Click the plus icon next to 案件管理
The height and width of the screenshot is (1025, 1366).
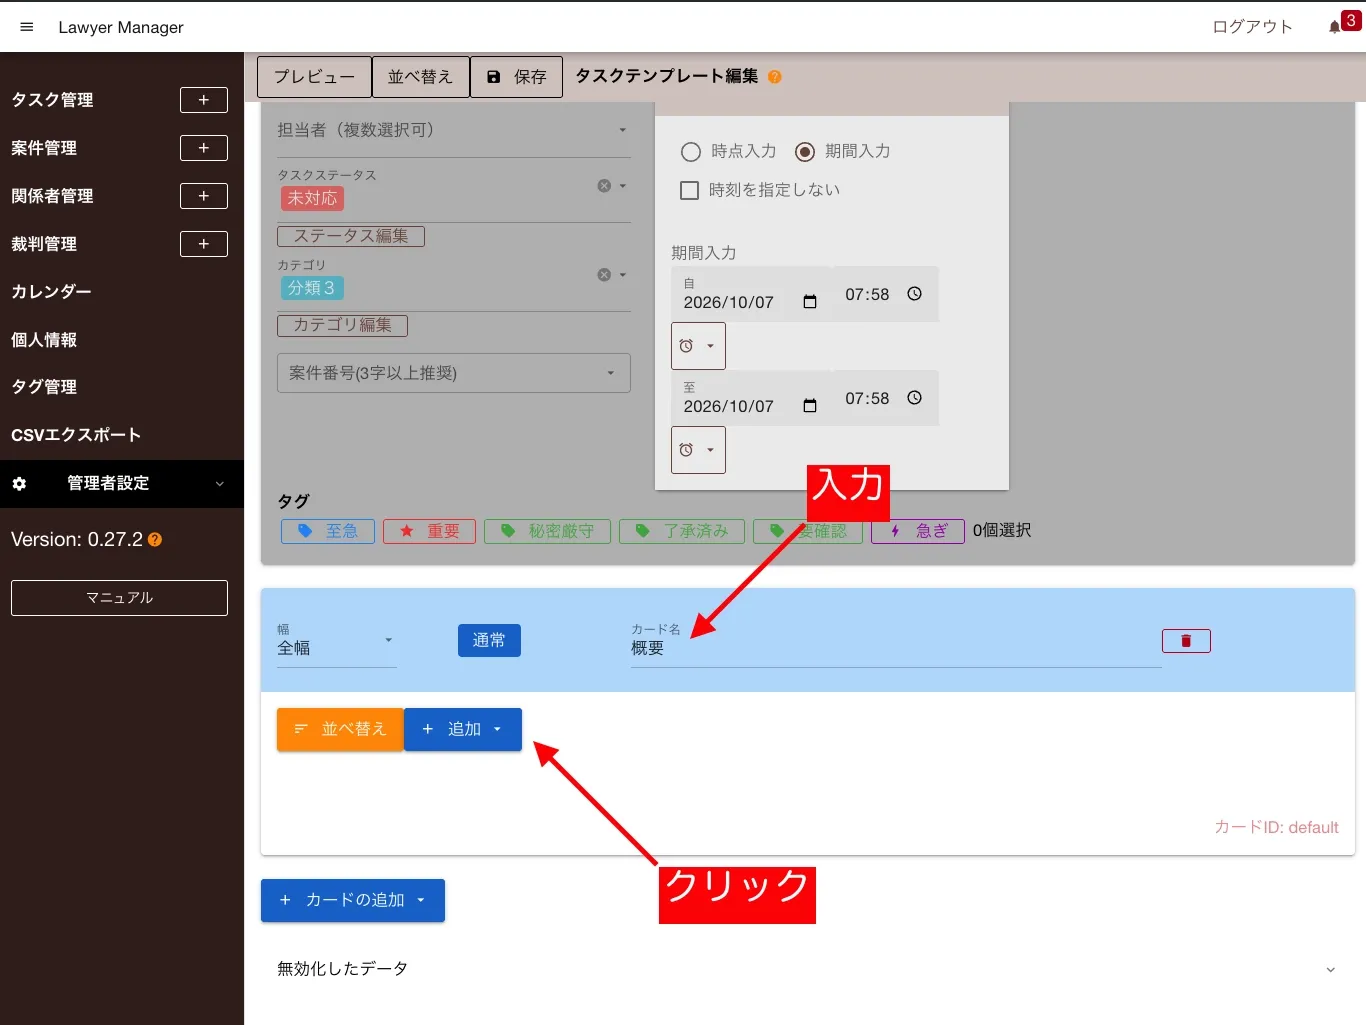point(204,148)
